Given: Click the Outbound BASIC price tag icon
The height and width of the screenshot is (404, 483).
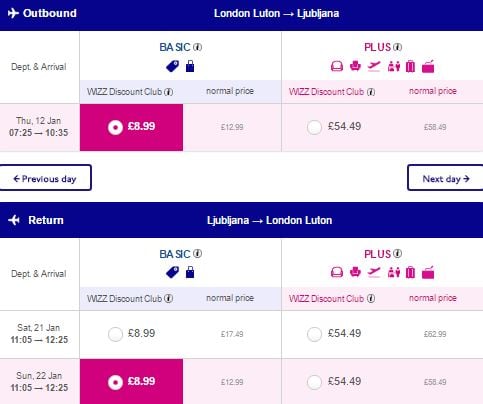Looking at the screenshot, I should point(173,66).
